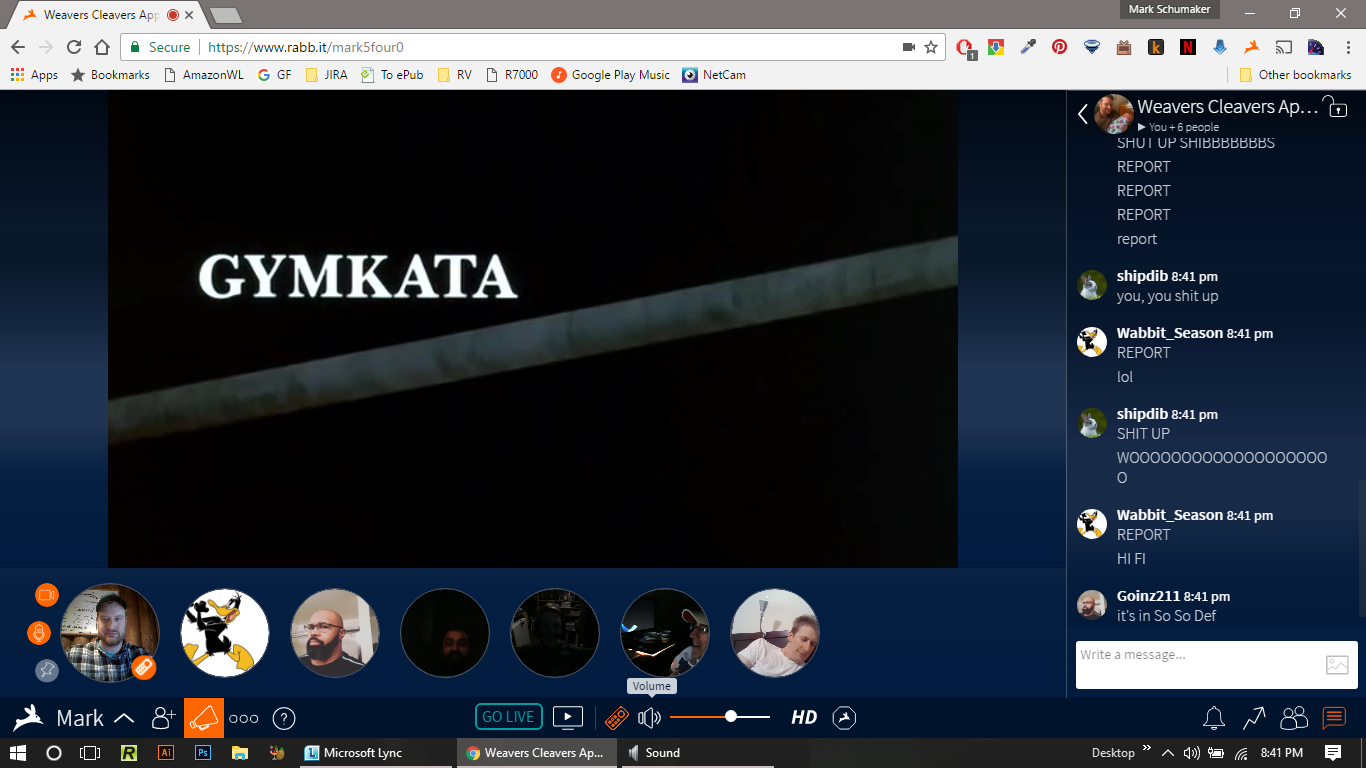
Task: Mute the room with the speaker volume icon
Action: pos(650,717)
